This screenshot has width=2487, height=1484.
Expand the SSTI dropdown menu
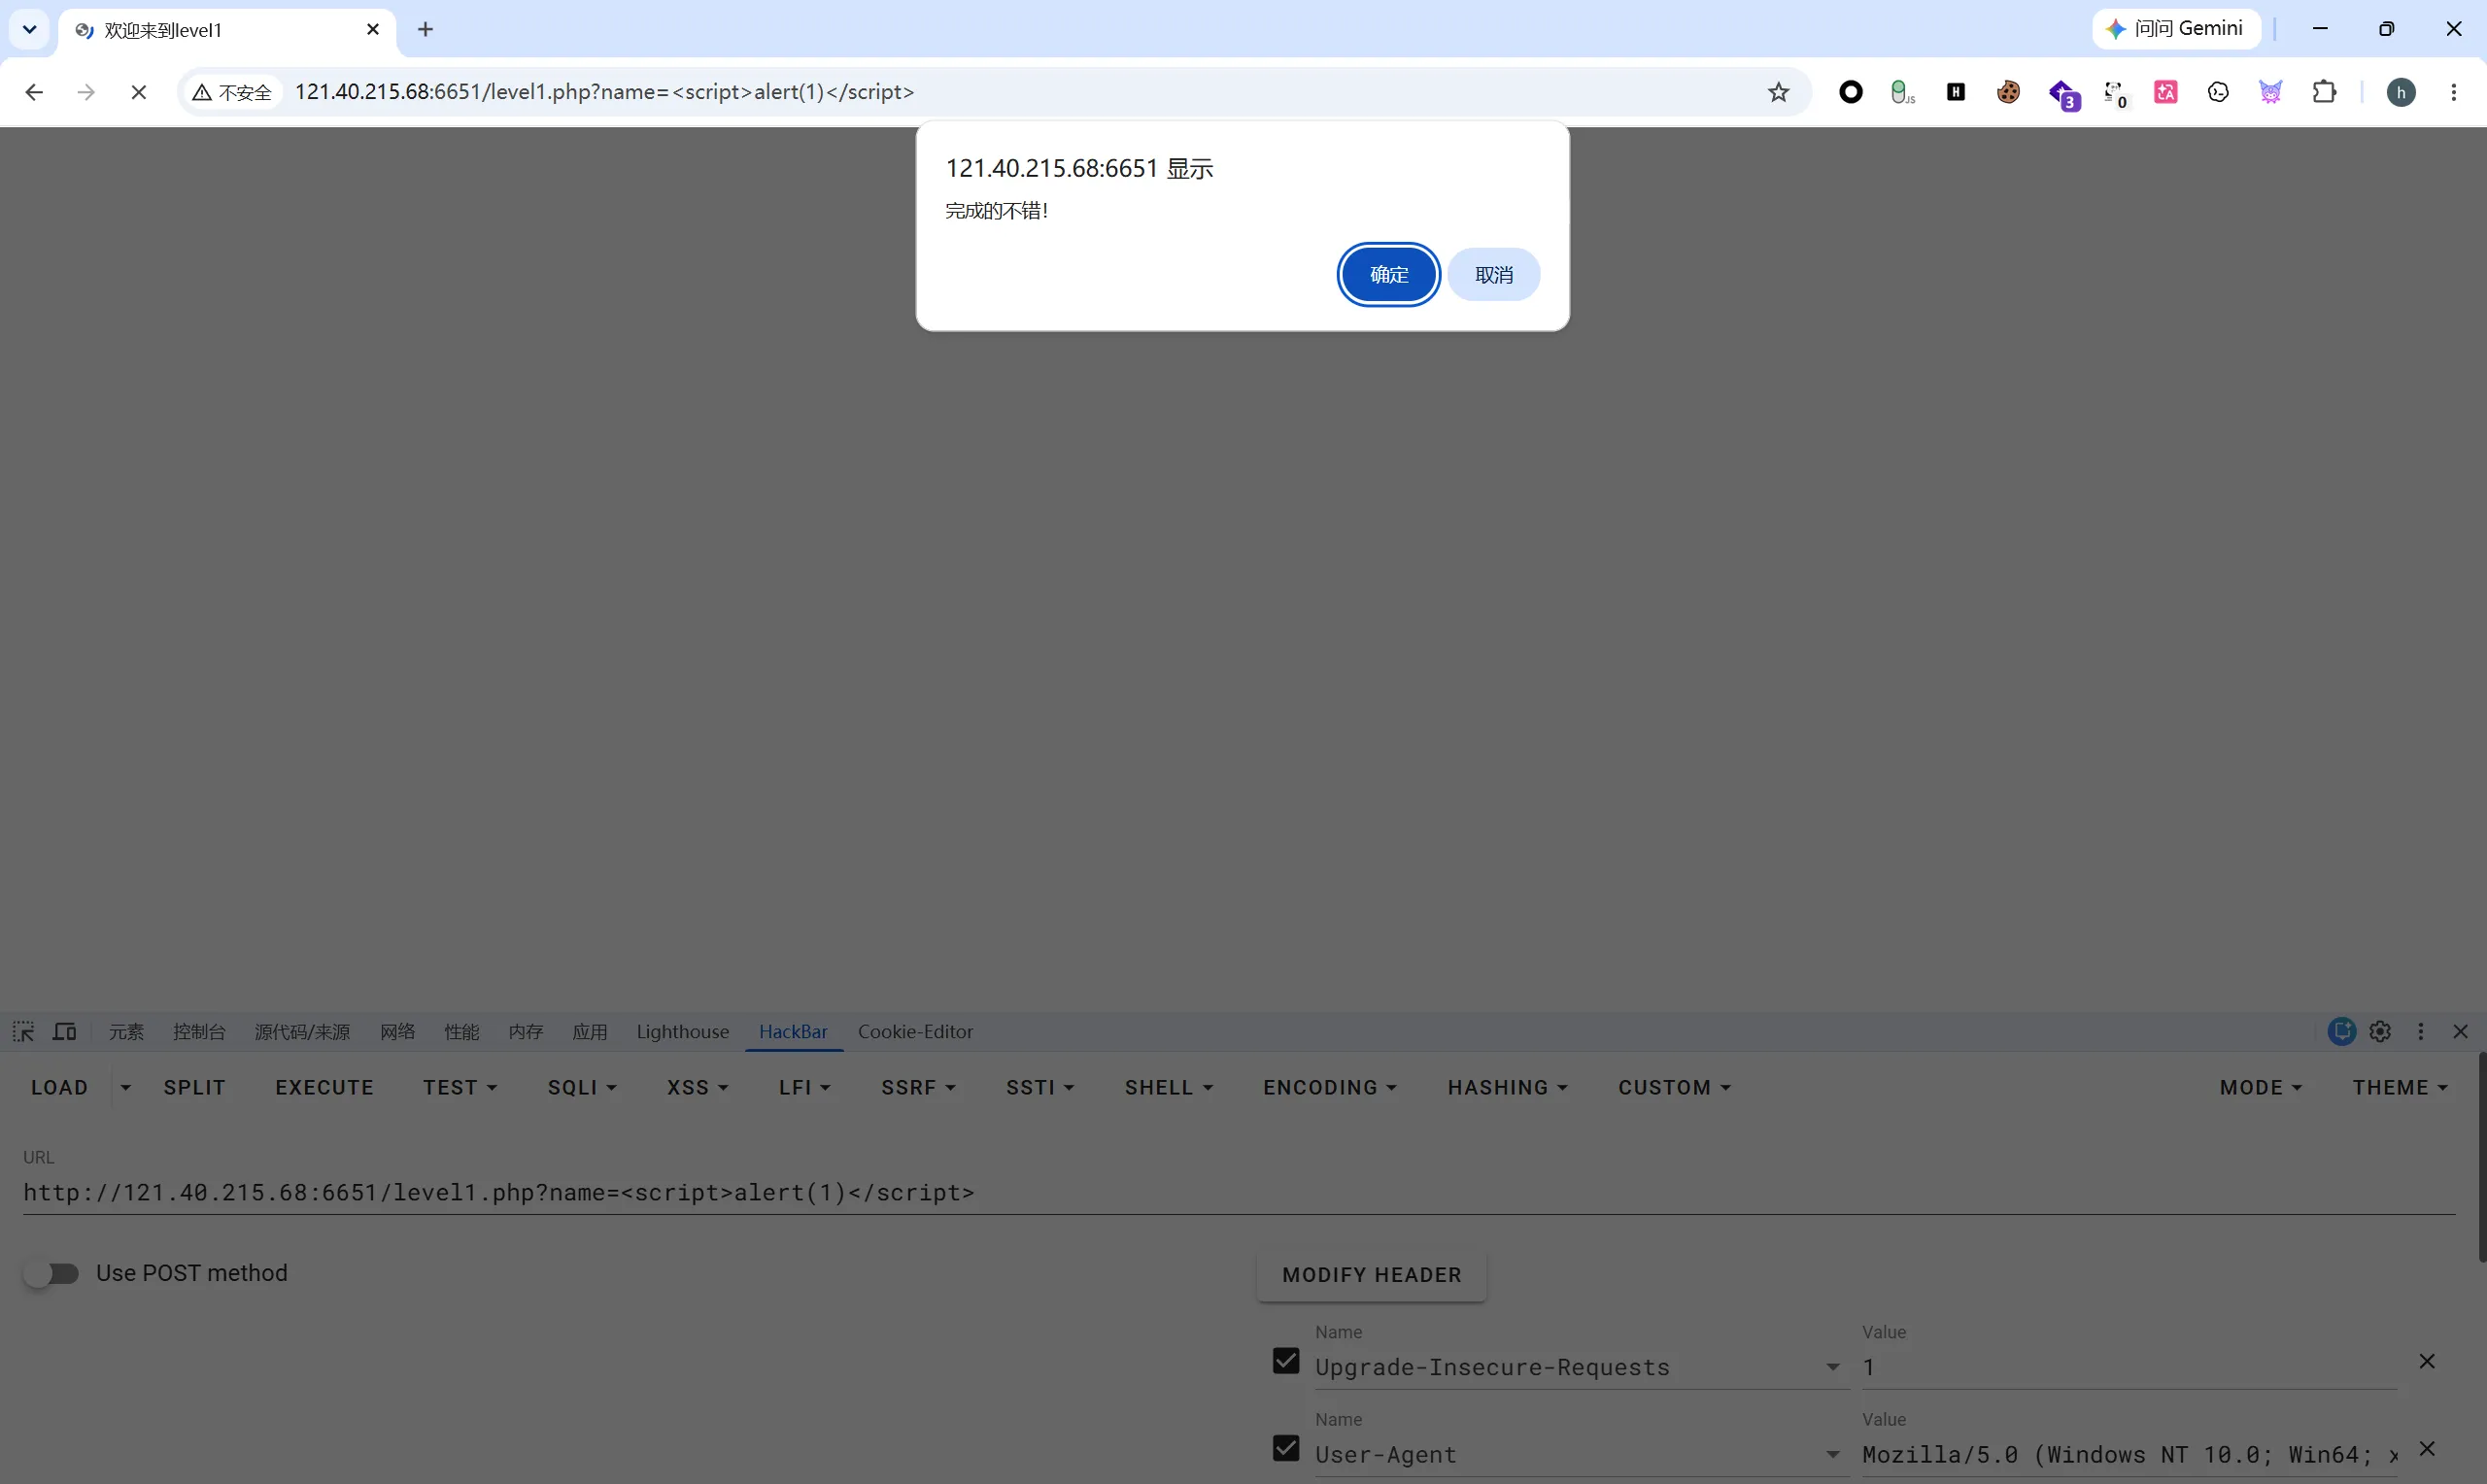click(x=1040, y=1087)
